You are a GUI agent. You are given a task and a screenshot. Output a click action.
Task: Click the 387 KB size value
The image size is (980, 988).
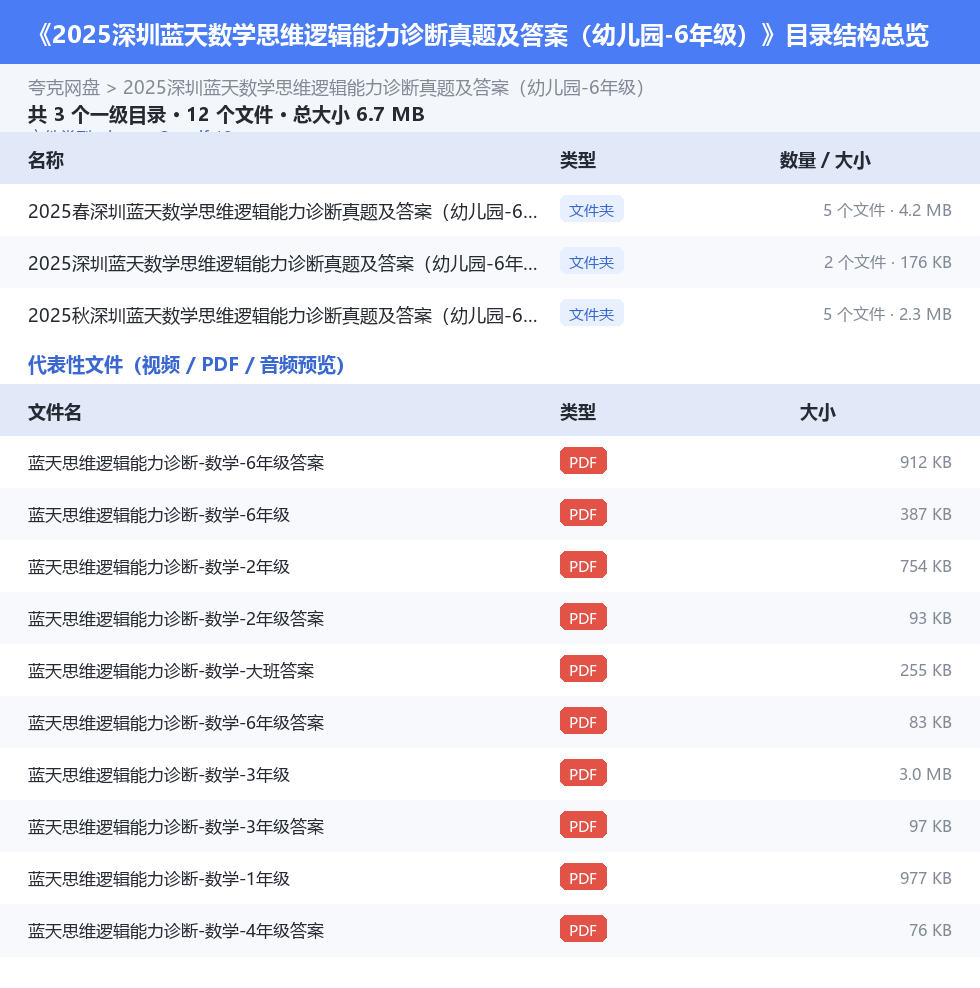[x=926, y=514]
